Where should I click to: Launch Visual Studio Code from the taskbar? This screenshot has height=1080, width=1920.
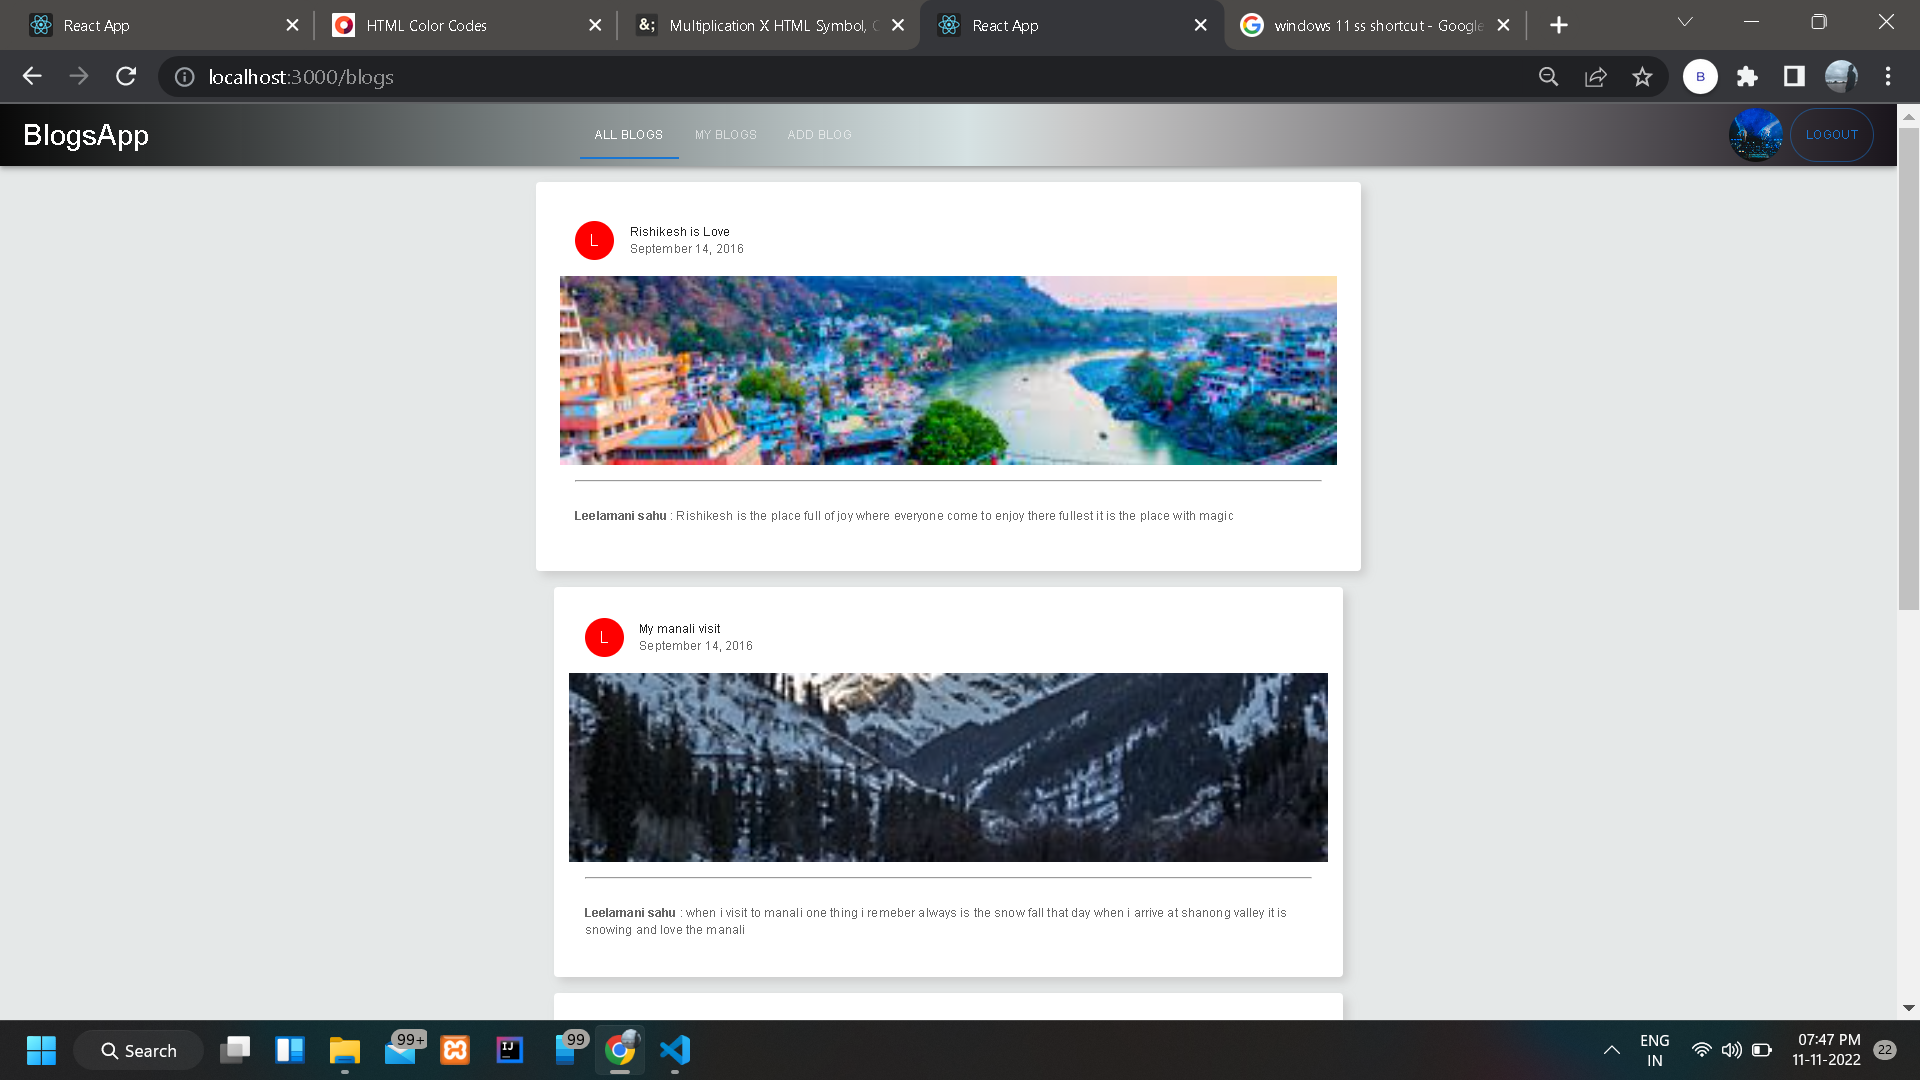pyautogui.click(x=675, y=1050)
